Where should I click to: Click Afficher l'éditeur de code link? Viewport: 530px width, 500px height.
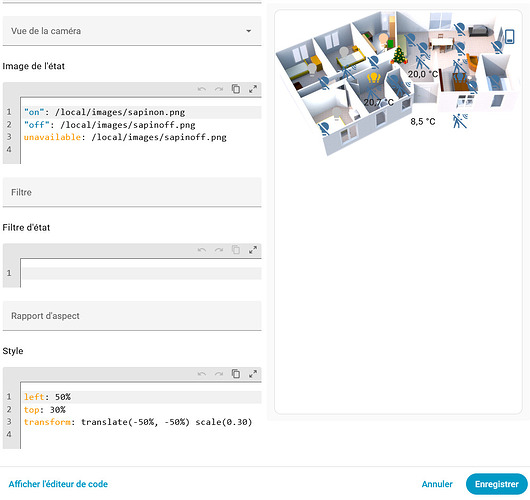[58, 484]
